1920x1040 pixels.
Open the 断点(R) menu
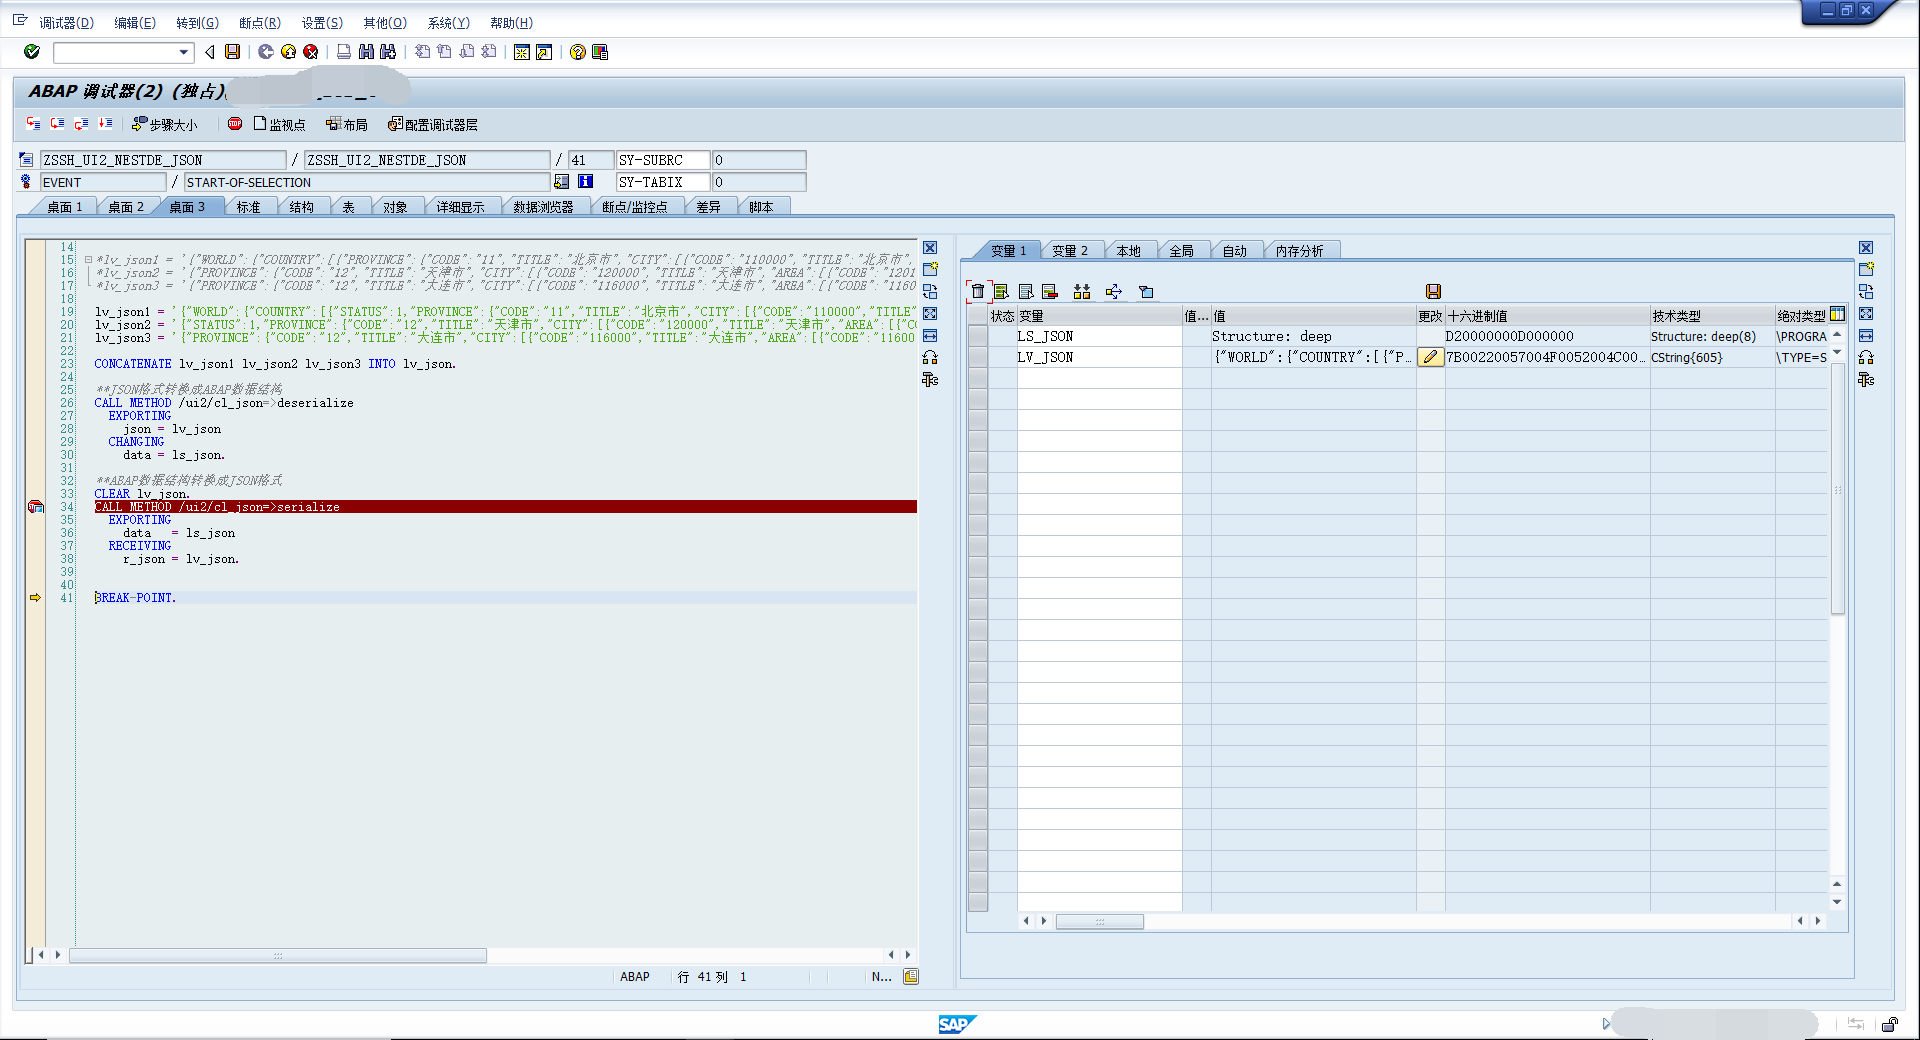point(260,23)
